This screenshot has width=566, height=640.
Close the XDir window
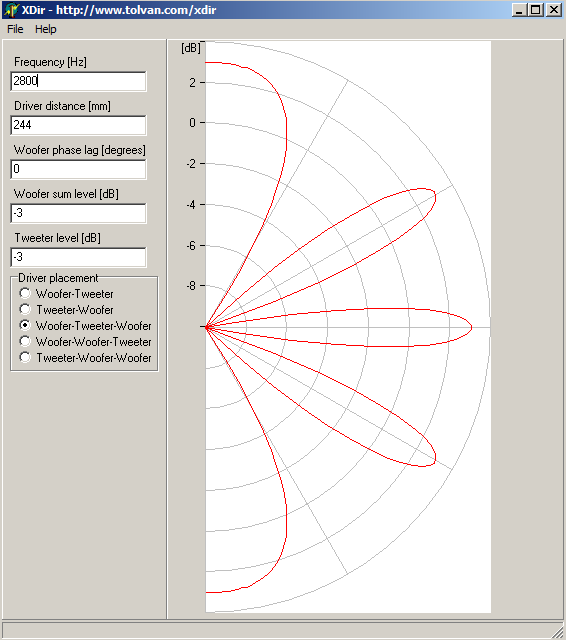click(554, 10)
